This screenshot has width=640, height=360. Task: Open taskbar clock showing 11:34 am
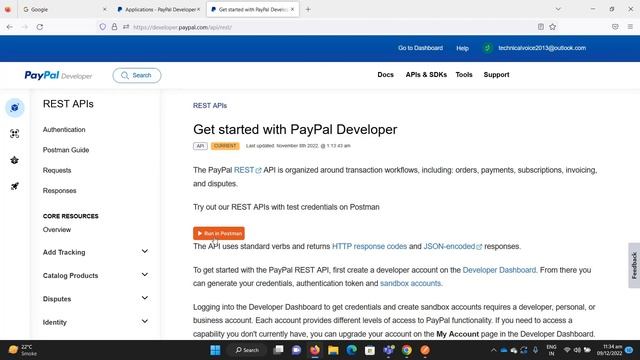(610, 350)
